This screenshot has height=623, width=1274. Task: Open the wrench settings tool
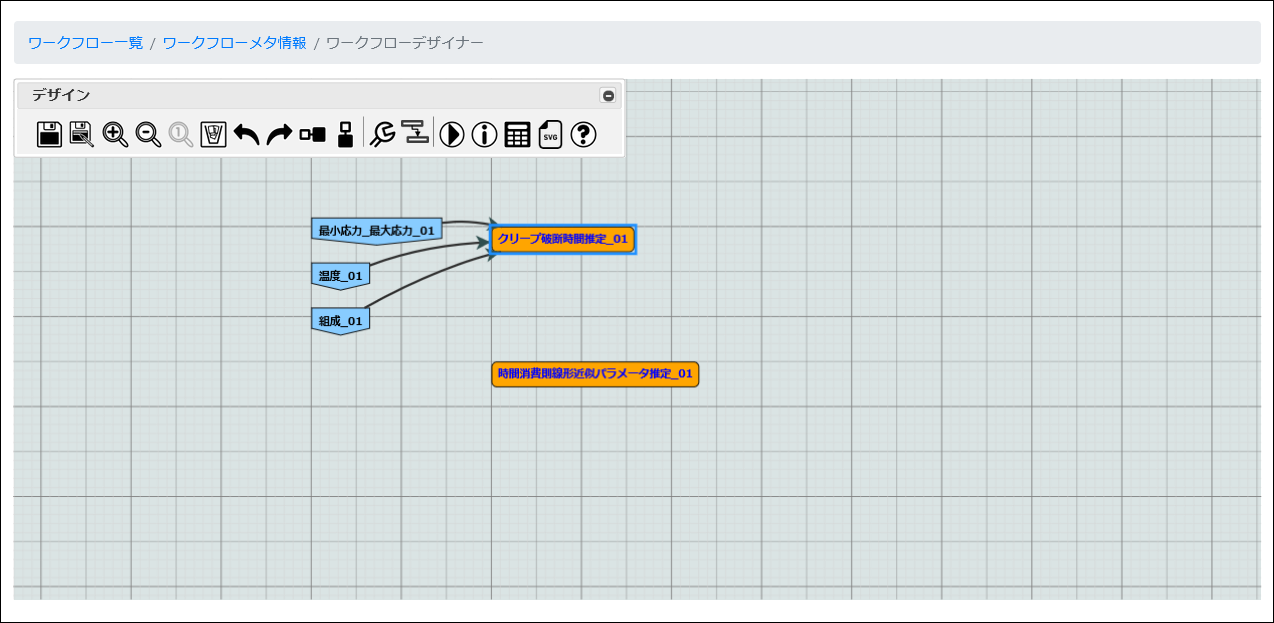pyautogui.click(x=382, y=134)
